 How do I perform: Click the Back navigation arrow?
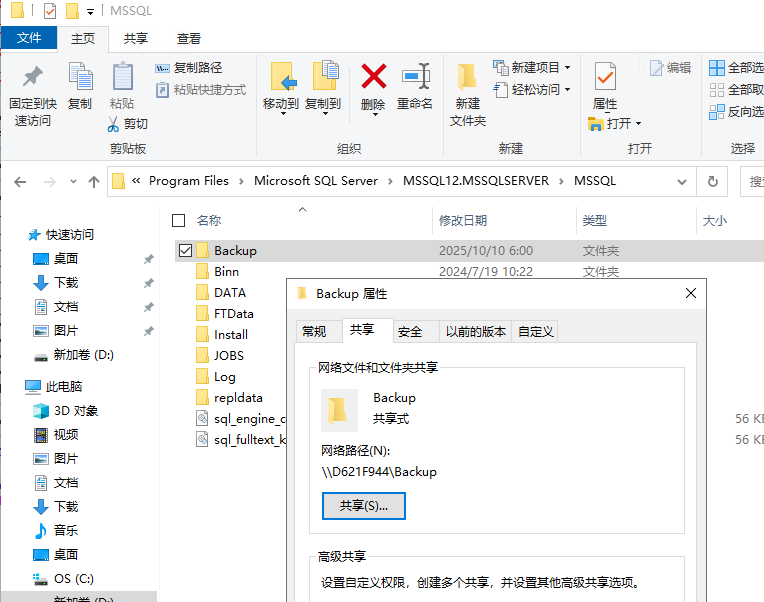tap(20, 182)
